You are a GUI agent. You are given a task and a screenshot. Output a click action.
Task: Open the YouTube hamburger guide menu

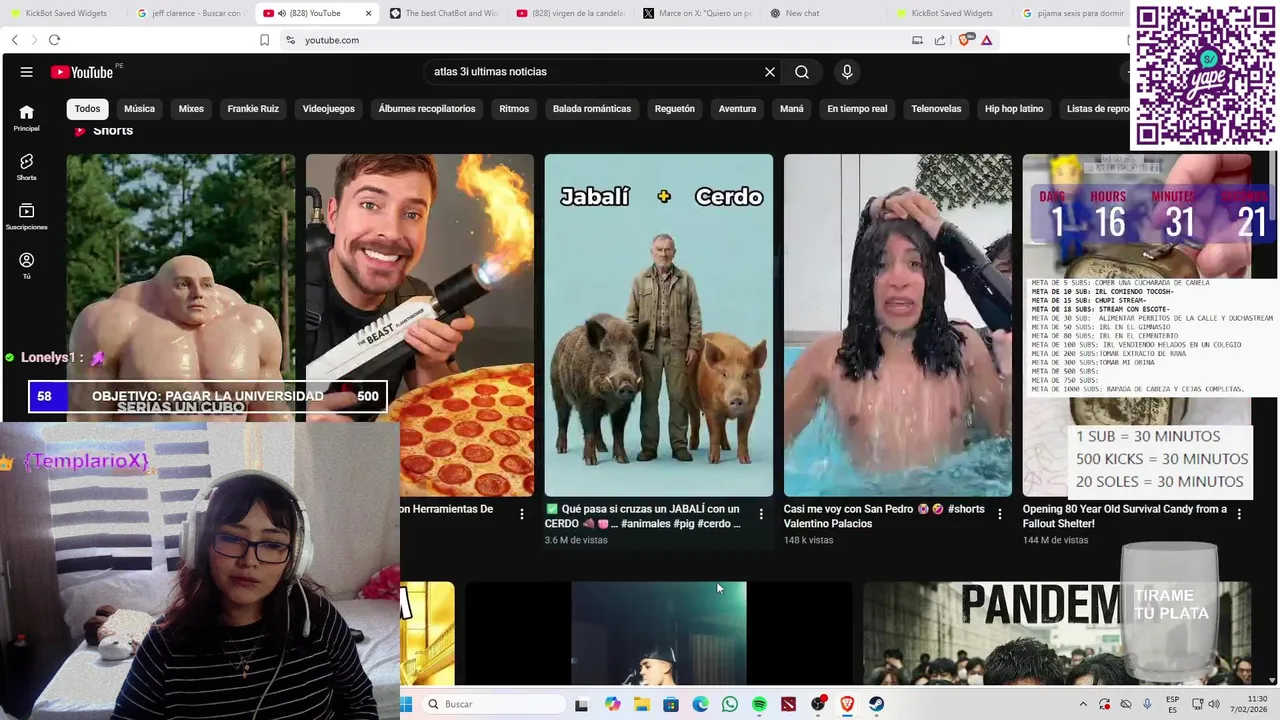click(27, 72)
